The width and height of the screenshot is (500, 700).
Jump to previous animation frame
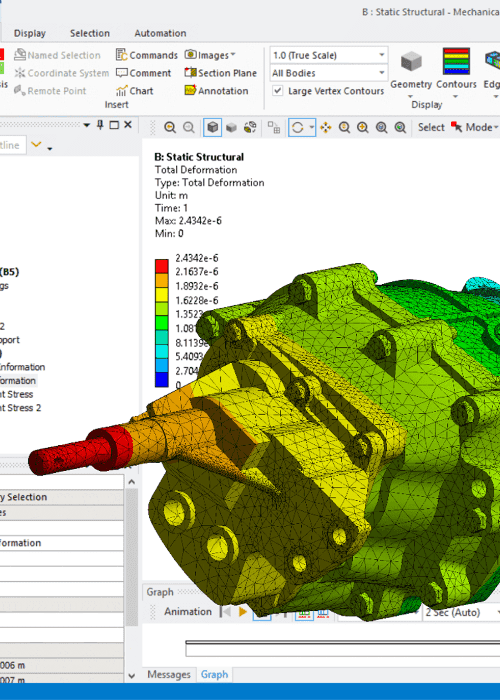226,612
